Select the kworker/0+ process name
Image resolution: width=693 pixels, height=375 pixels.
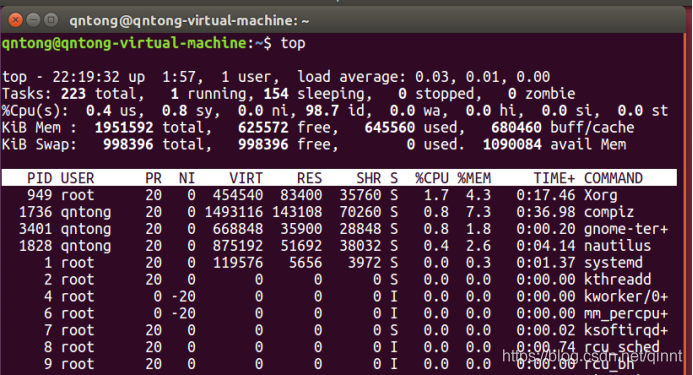[626, 296]
